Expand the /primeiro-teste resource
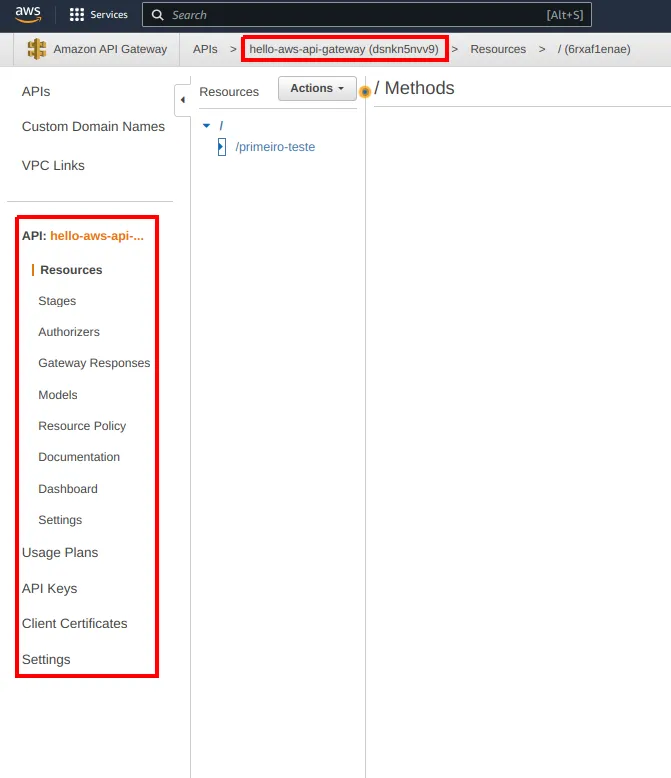The height and width of the screenshot is (778, 671). [221, 147]
